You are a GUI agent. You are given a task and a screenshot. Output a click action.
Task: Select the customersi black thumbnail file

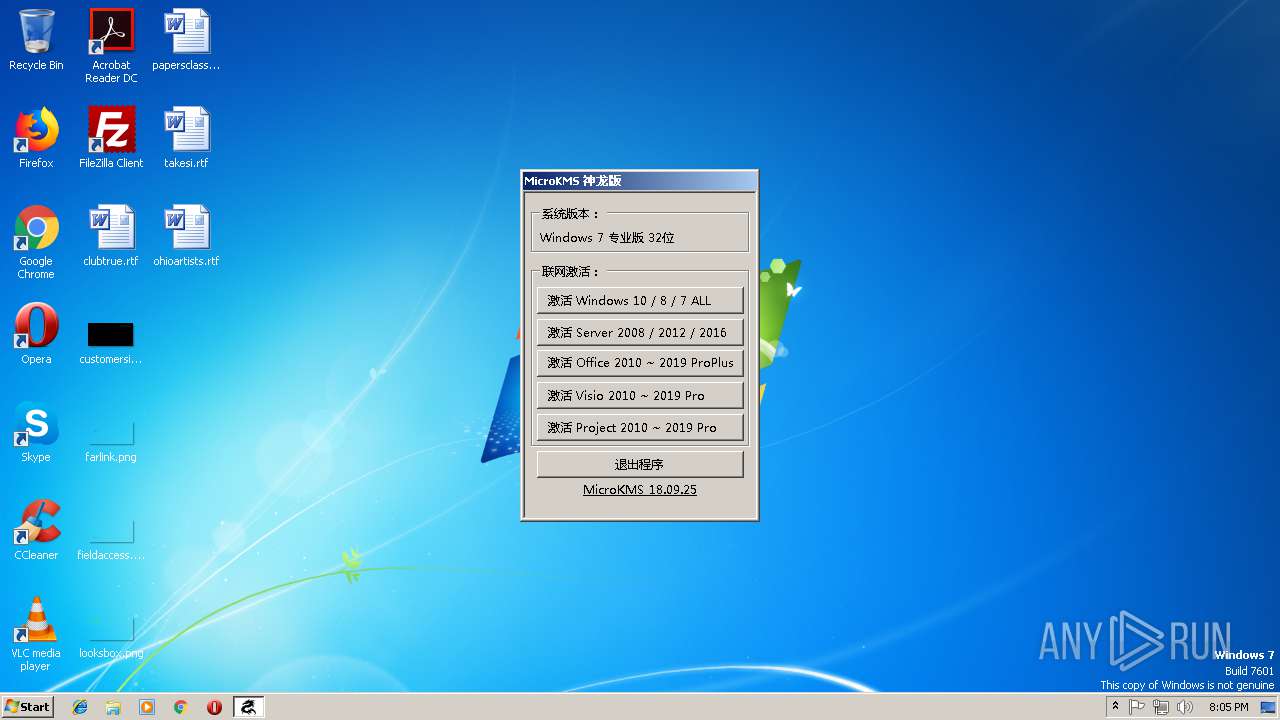pyautogui.click(x=111, y=342)
